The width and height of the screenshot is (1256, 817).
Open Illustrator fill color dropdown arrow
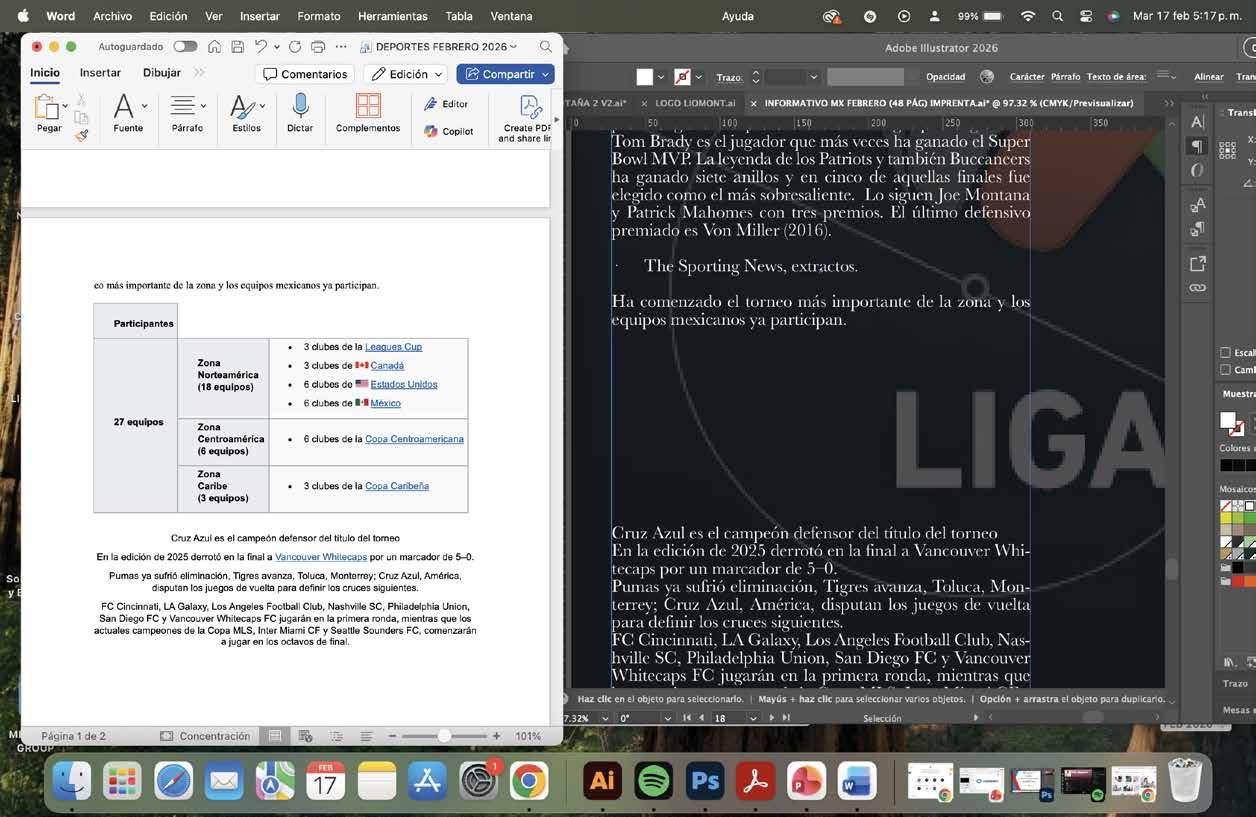click(662, 77)
